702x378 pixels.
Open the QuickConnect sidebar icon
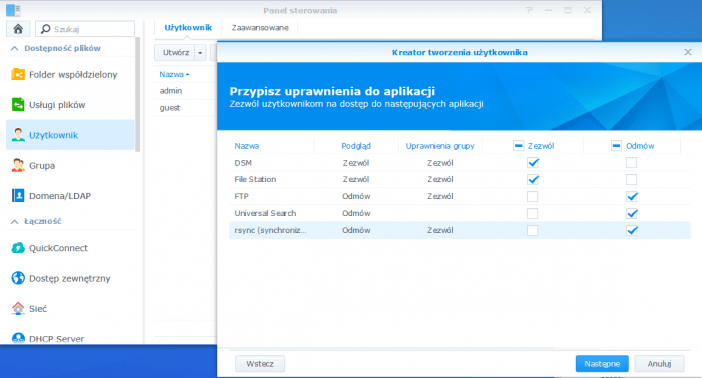point(18,248)
